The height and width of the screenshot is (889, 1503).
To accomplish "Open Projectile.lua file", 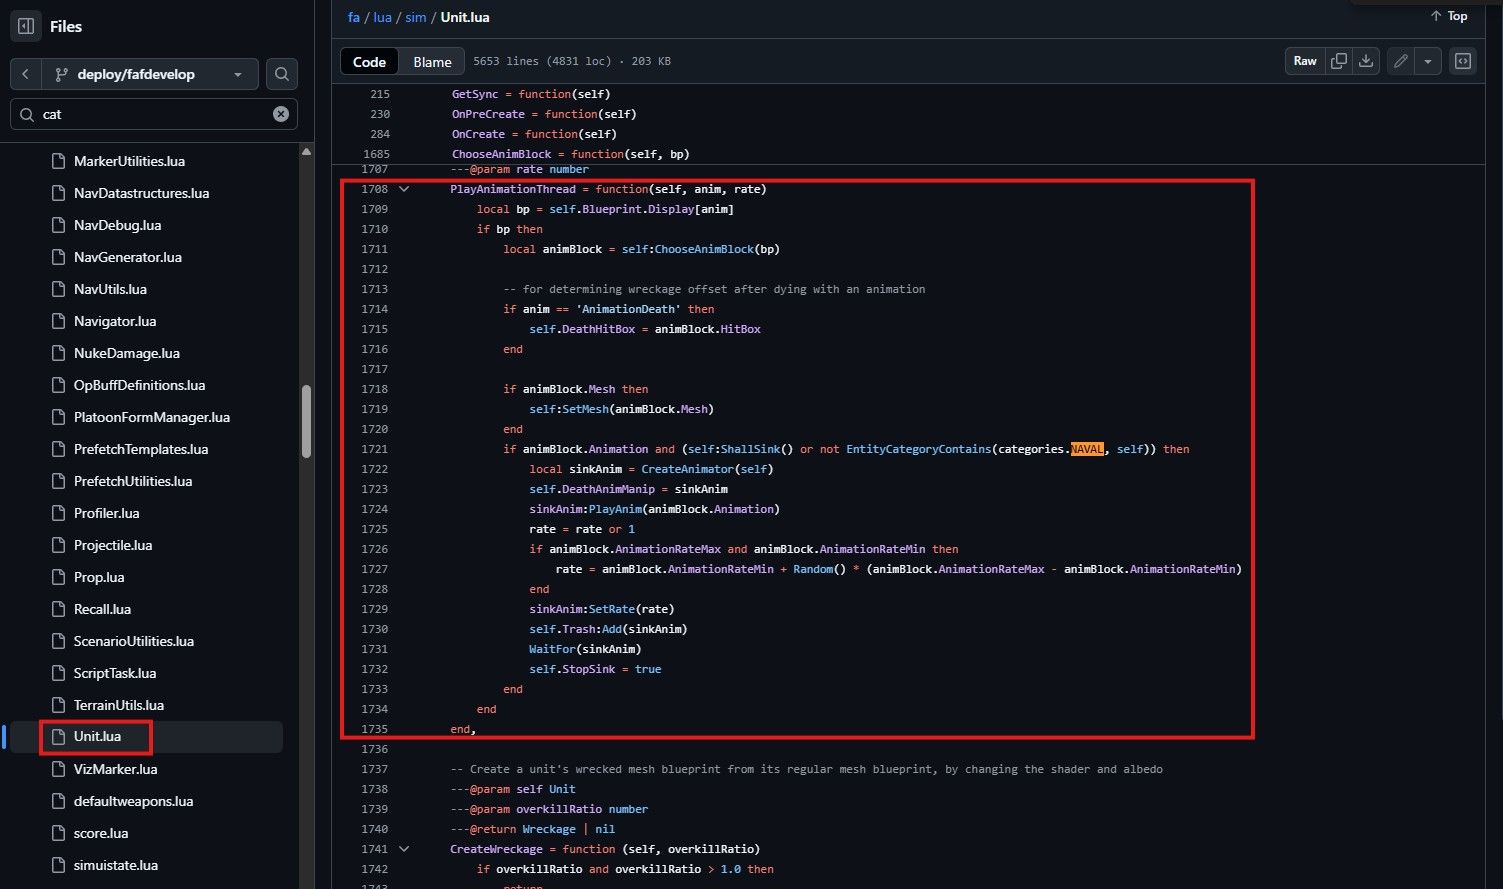I will 113,545.
